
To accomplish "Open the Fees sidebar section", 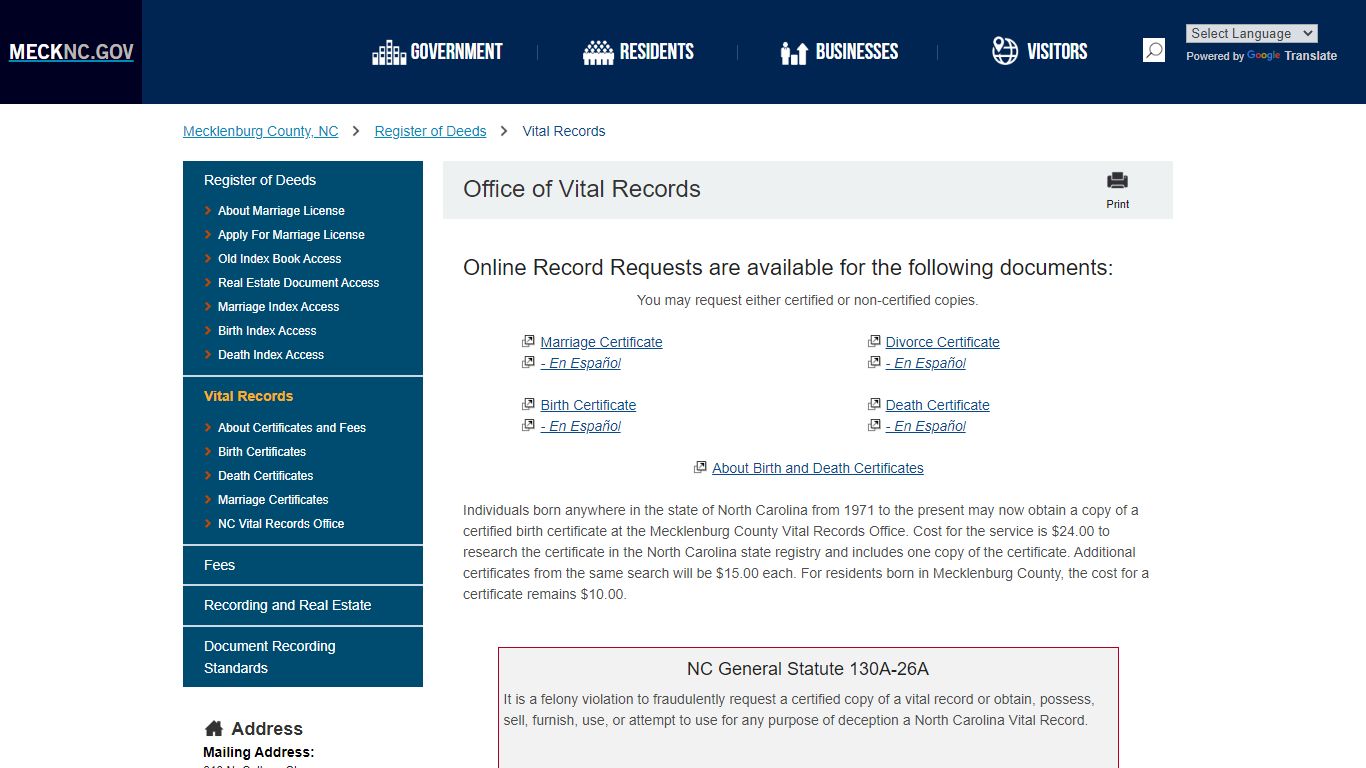I will click(x=303, y=565).
